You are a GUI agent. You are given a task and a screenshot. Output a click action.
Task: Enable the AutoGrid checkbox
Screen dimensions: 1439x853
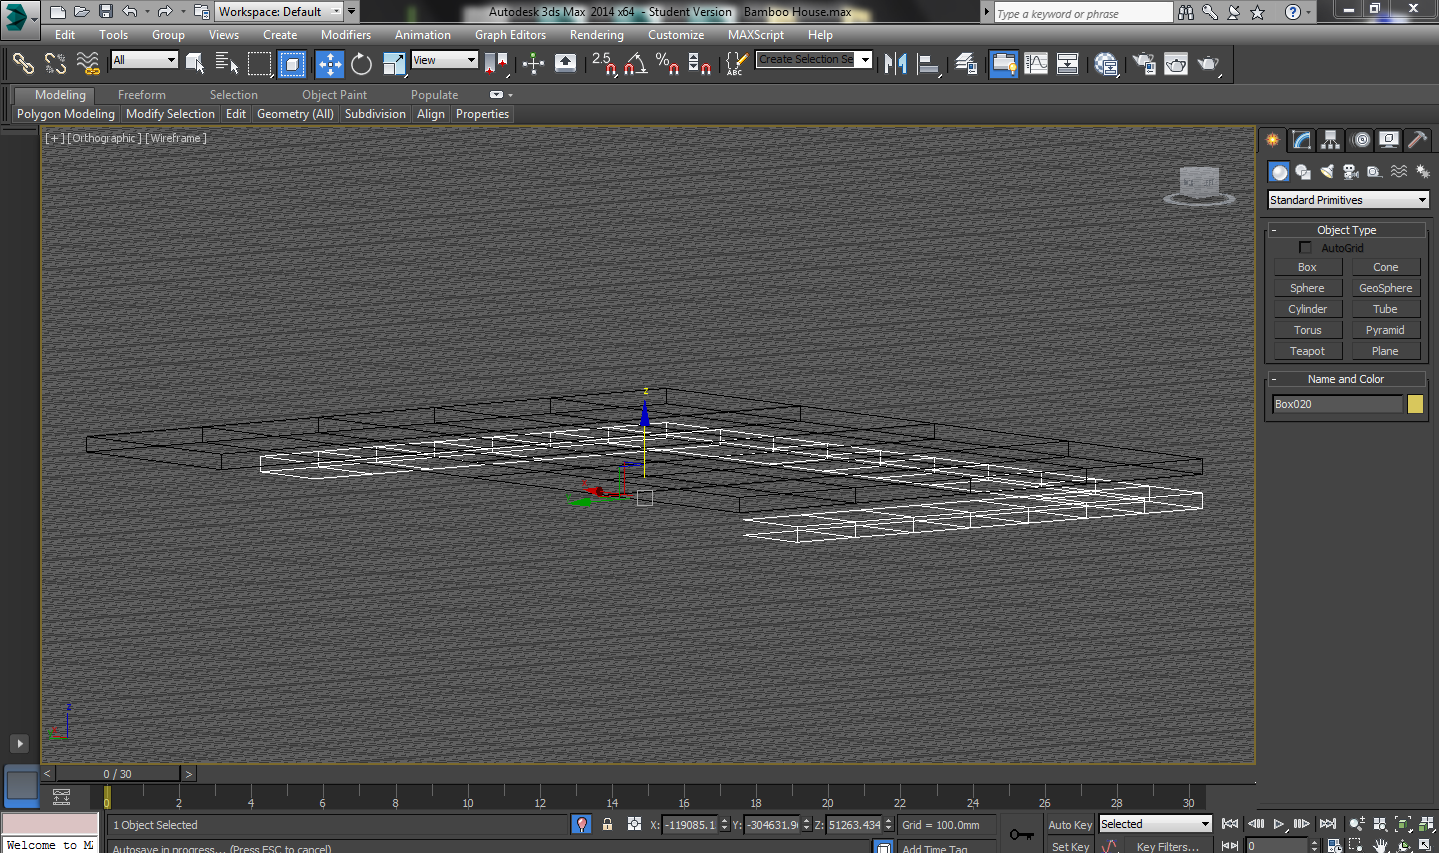pos(1305,248)
